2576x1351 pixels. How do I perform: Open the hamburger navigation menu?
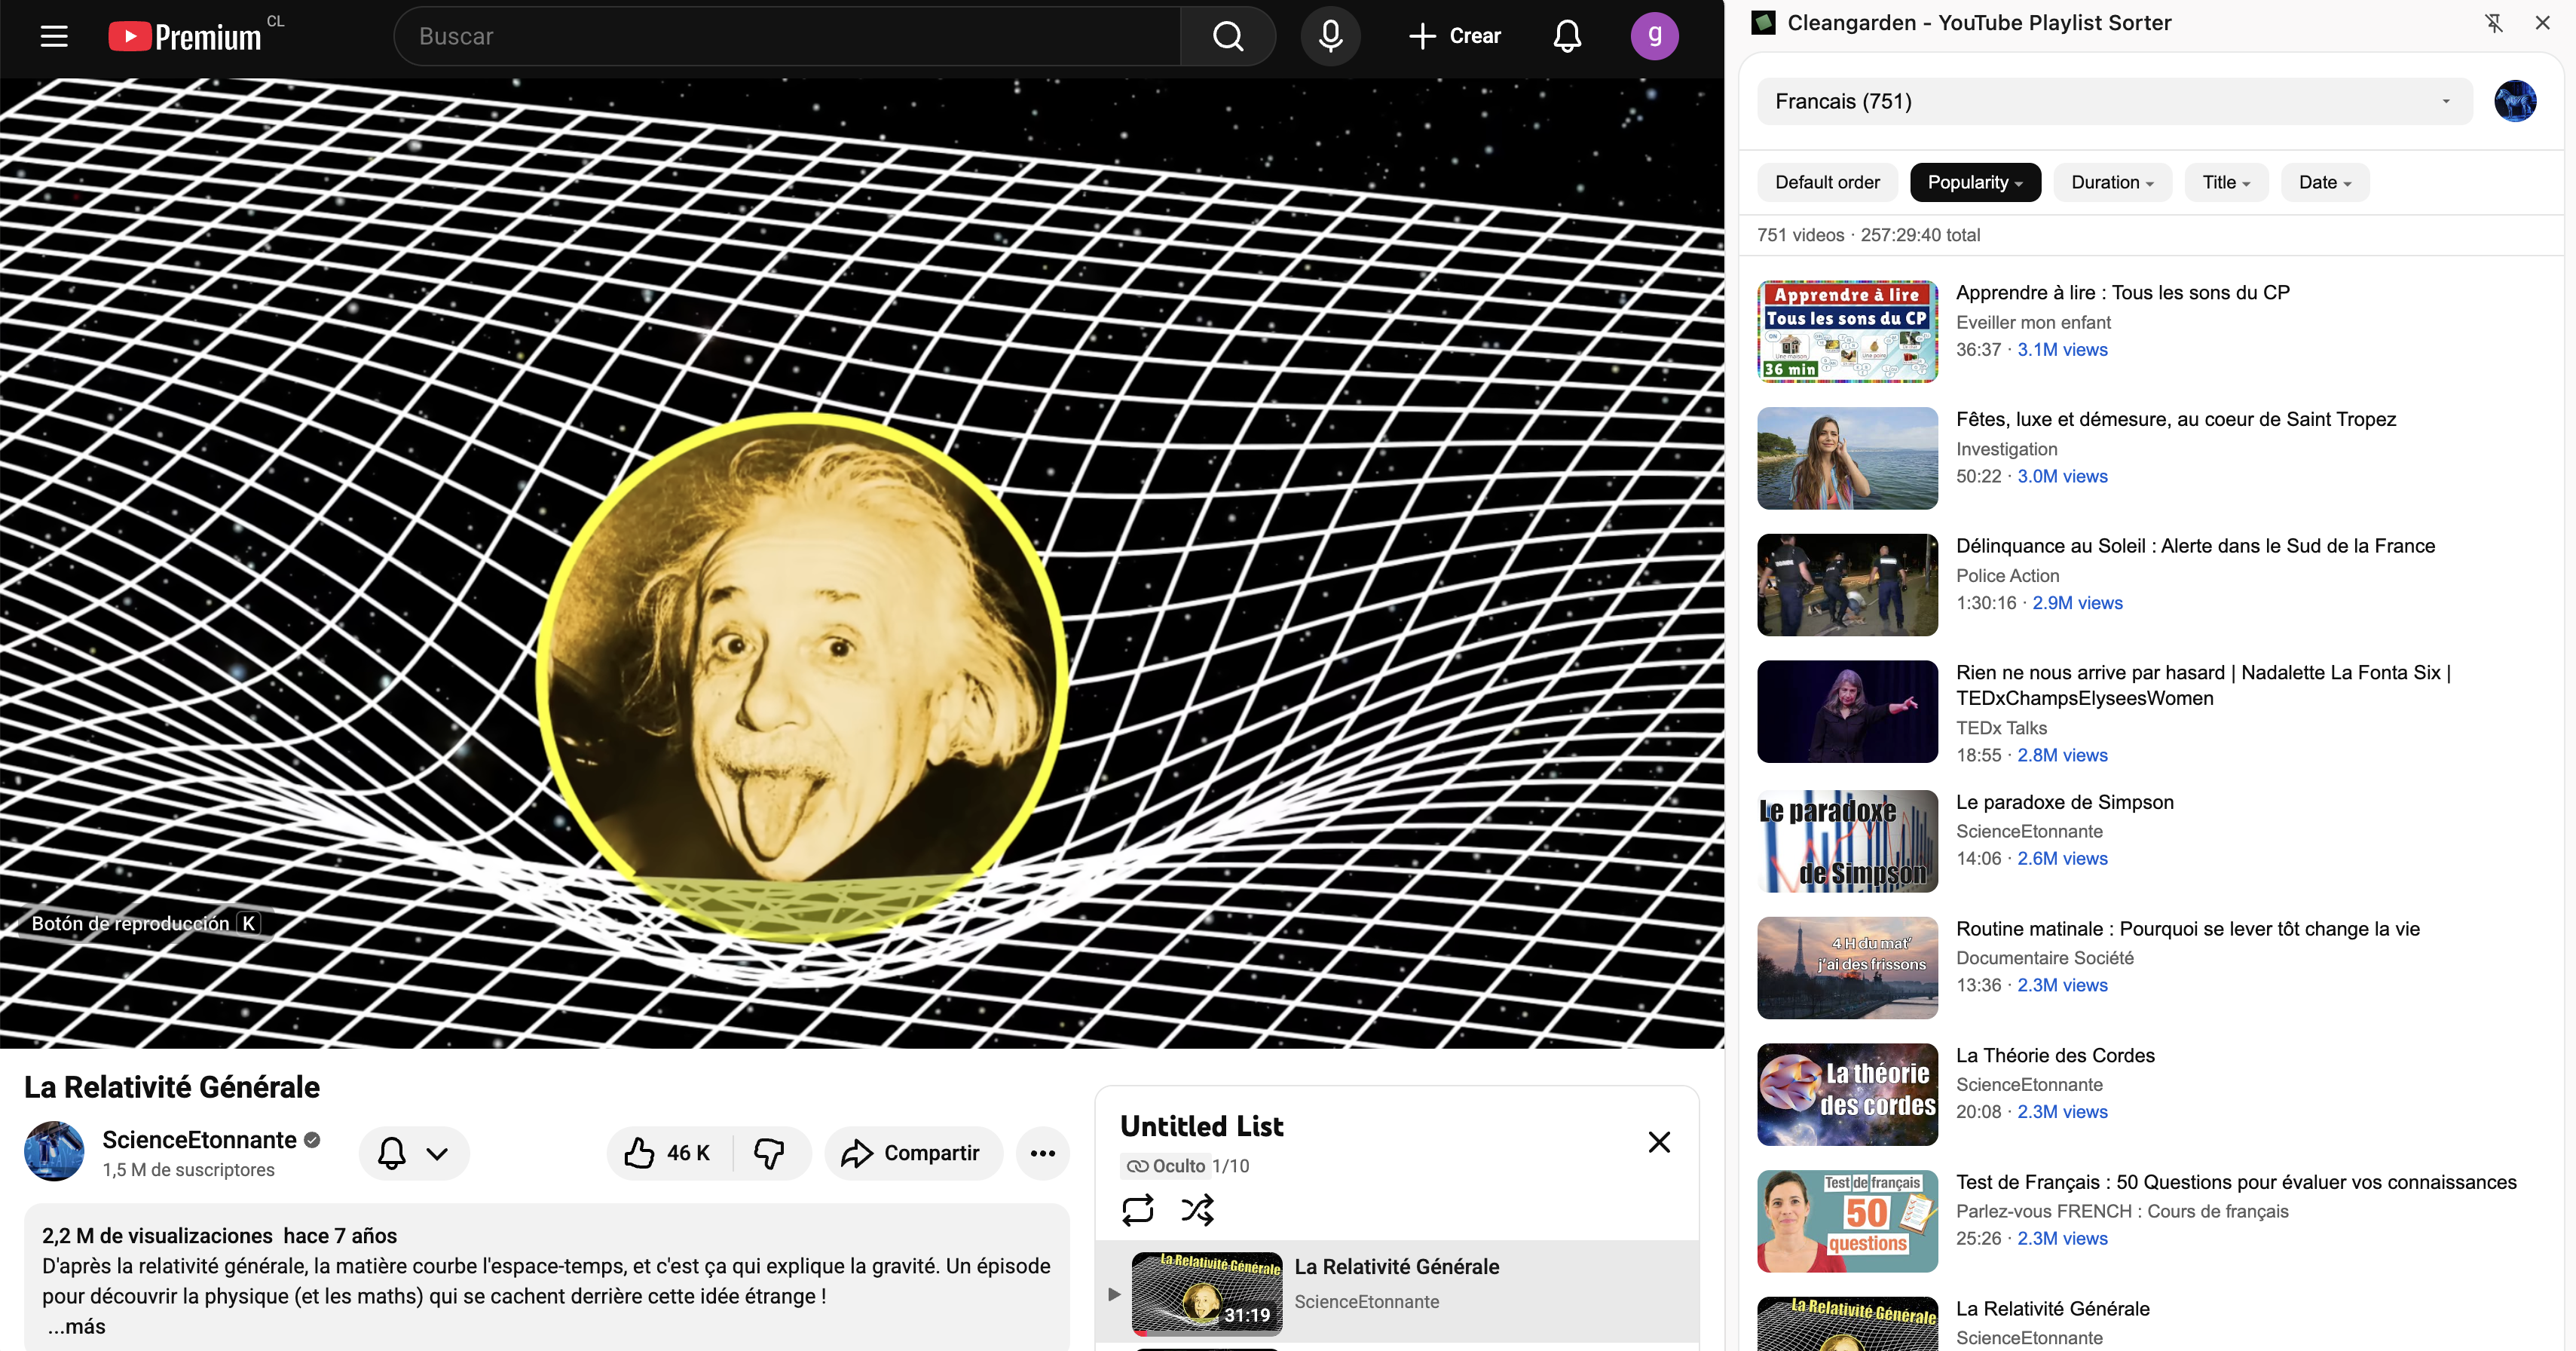53,36
